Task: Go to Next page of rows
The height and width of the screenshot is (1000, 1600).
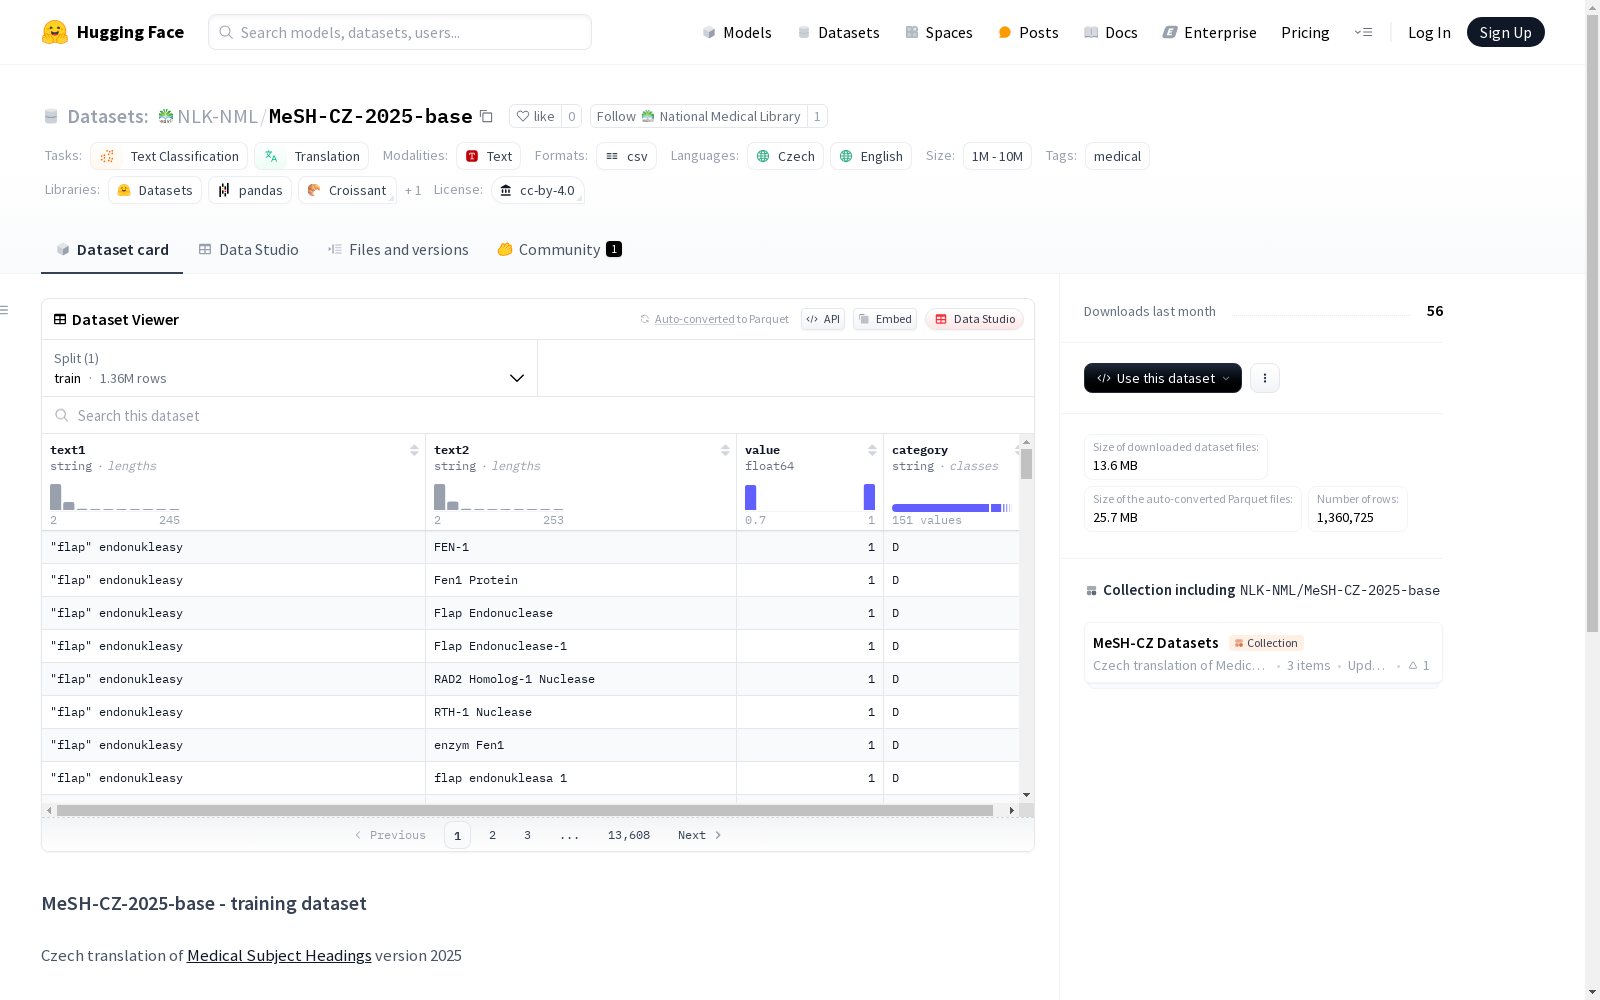Action: tap(700, 835)
